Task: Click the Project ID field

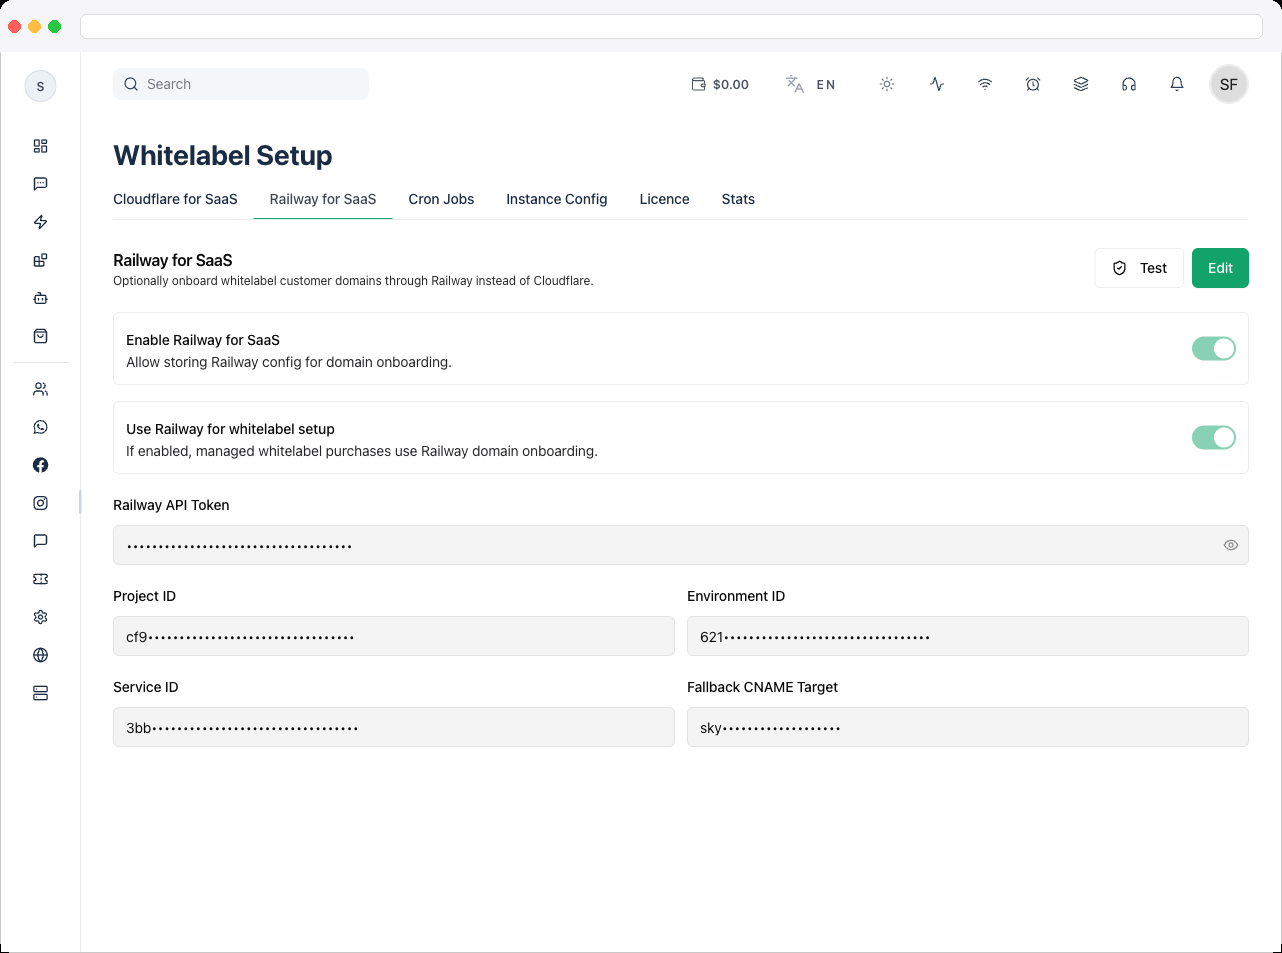Action: pyautogui.click(x=394, y=636)
